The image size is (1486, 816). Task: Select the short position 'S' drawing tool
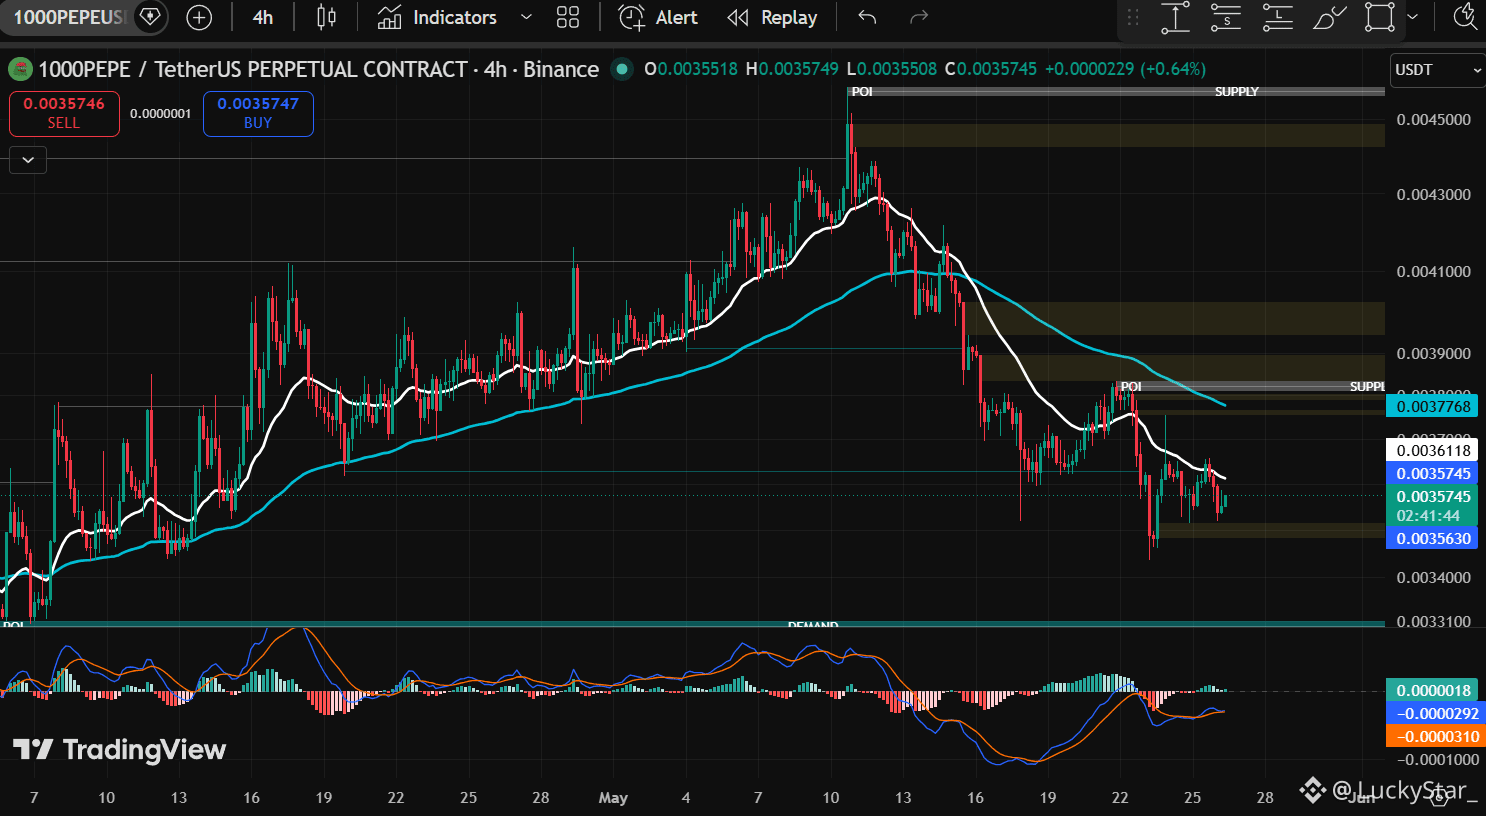(x=1226, y=17)
